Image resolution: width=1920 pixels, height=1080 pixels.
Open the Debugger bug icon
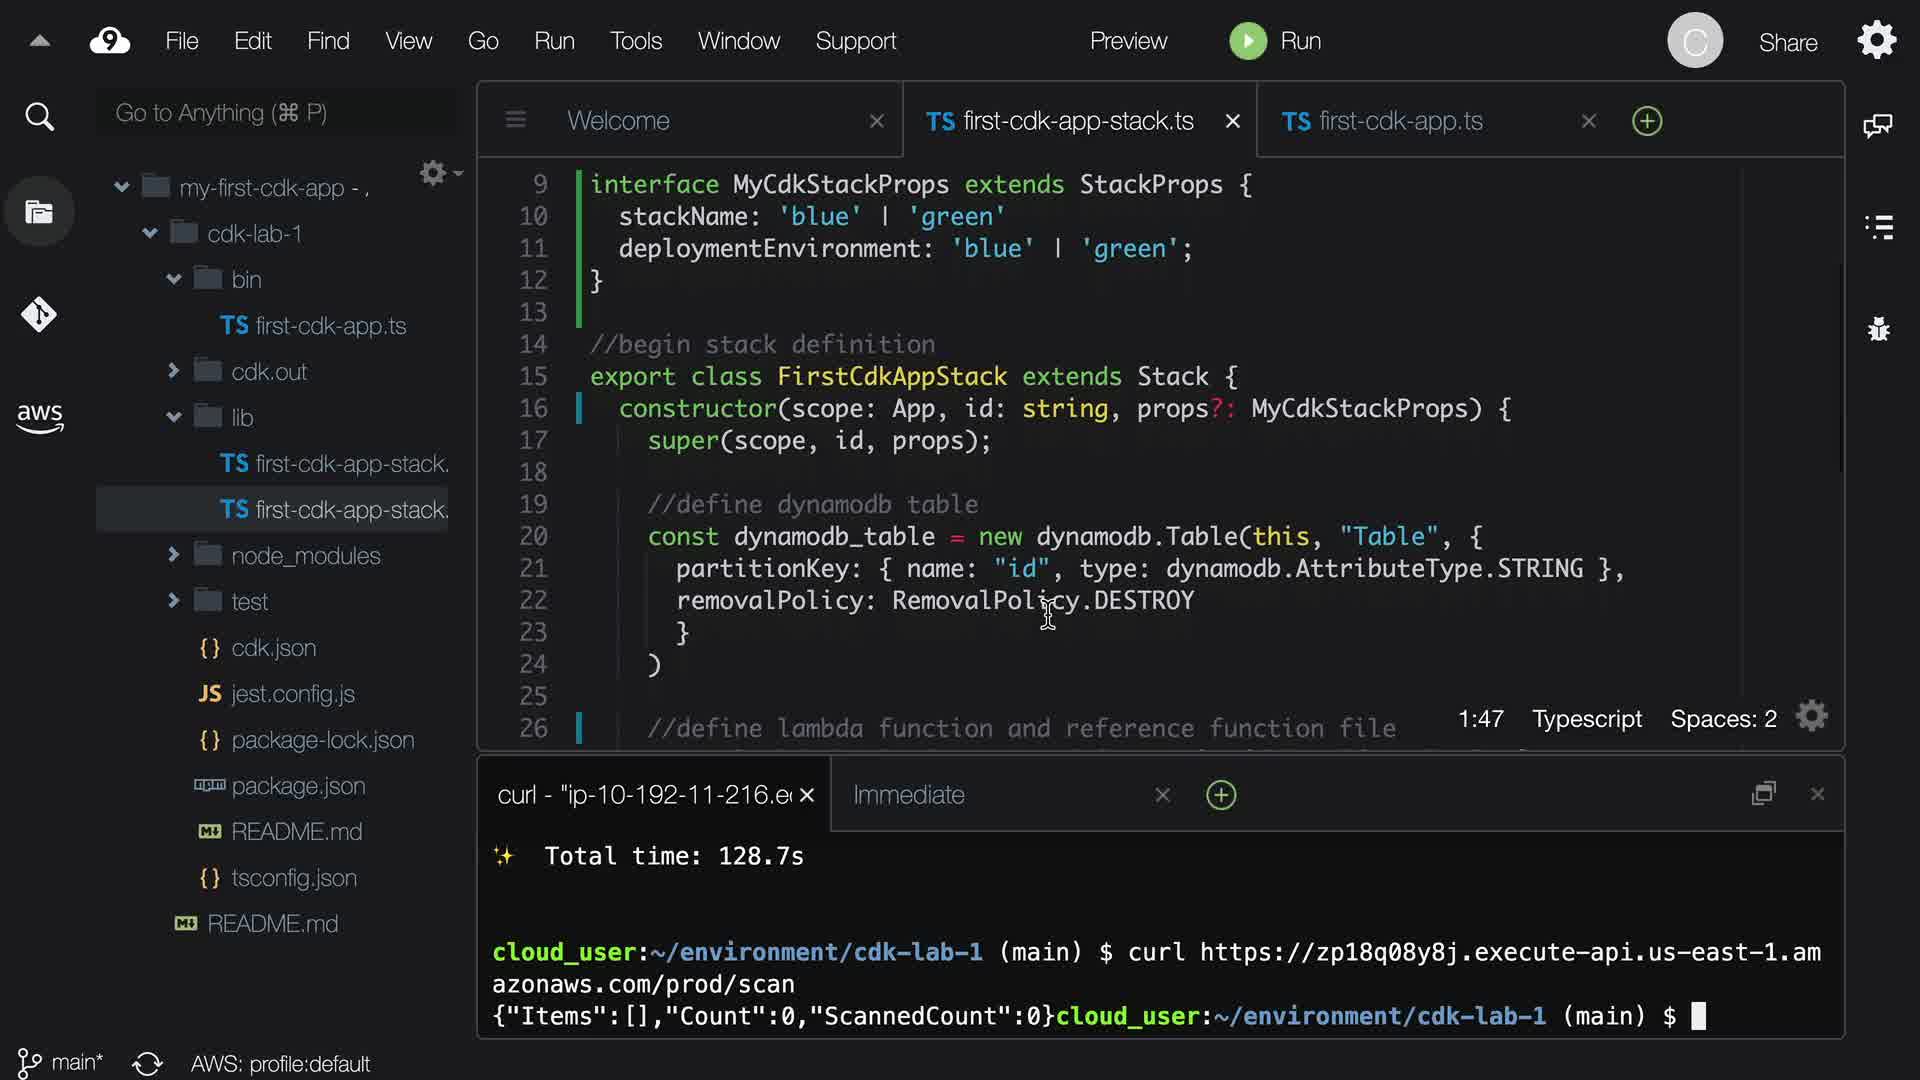click(1879, 329)
